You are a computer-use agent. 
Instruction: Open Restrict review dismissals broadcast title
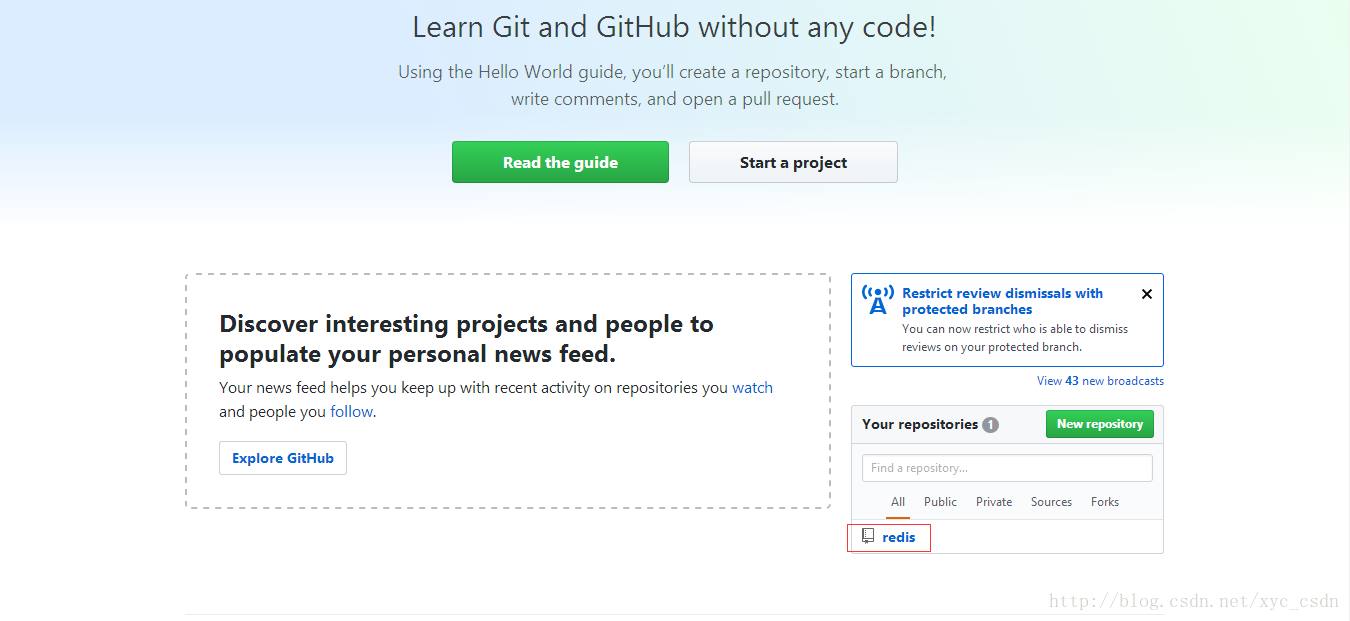pyautogui.click(x=1002, y=301)
